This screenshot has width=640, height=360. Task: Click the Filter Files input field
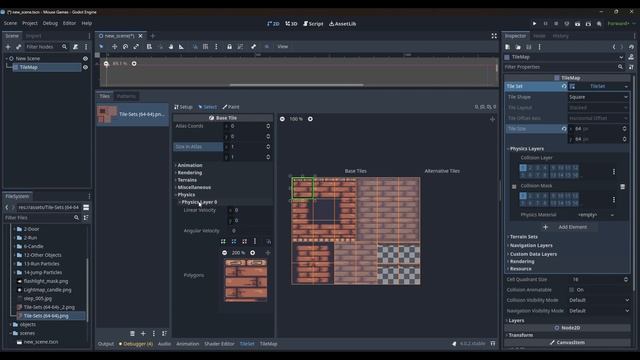click(x=42, y=218)
